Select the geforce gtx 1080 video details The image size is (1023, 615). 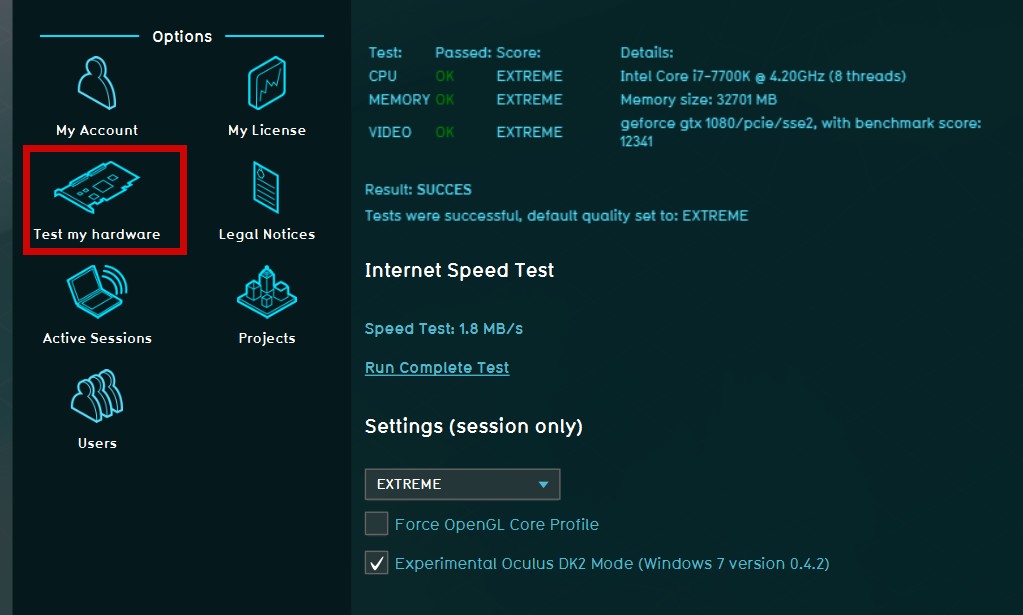click(x=800, y=132)
